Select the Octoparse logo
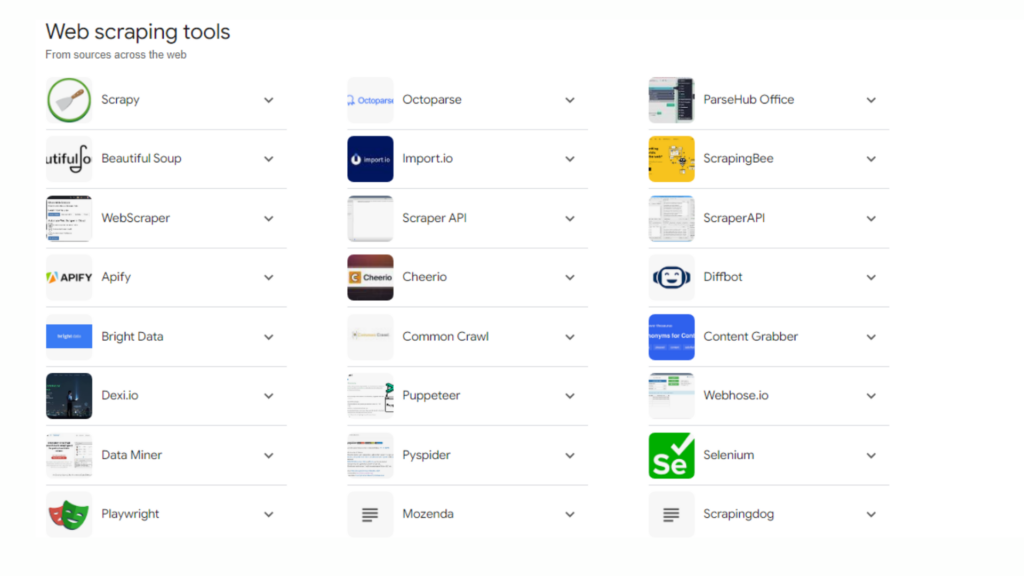Image resolution: width=1024 pixels, height=576 pixels. [x=370, y=99]
